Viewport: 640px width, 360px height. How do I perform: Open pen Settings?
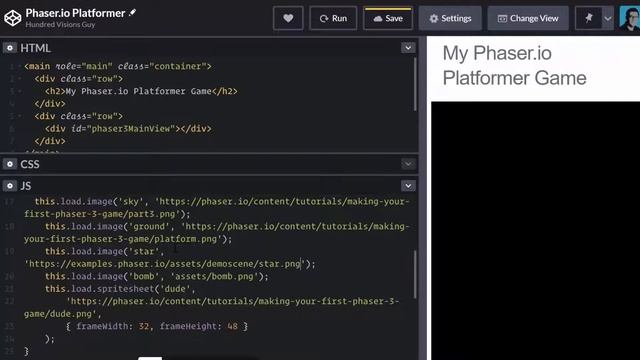(x=450, y=18)
